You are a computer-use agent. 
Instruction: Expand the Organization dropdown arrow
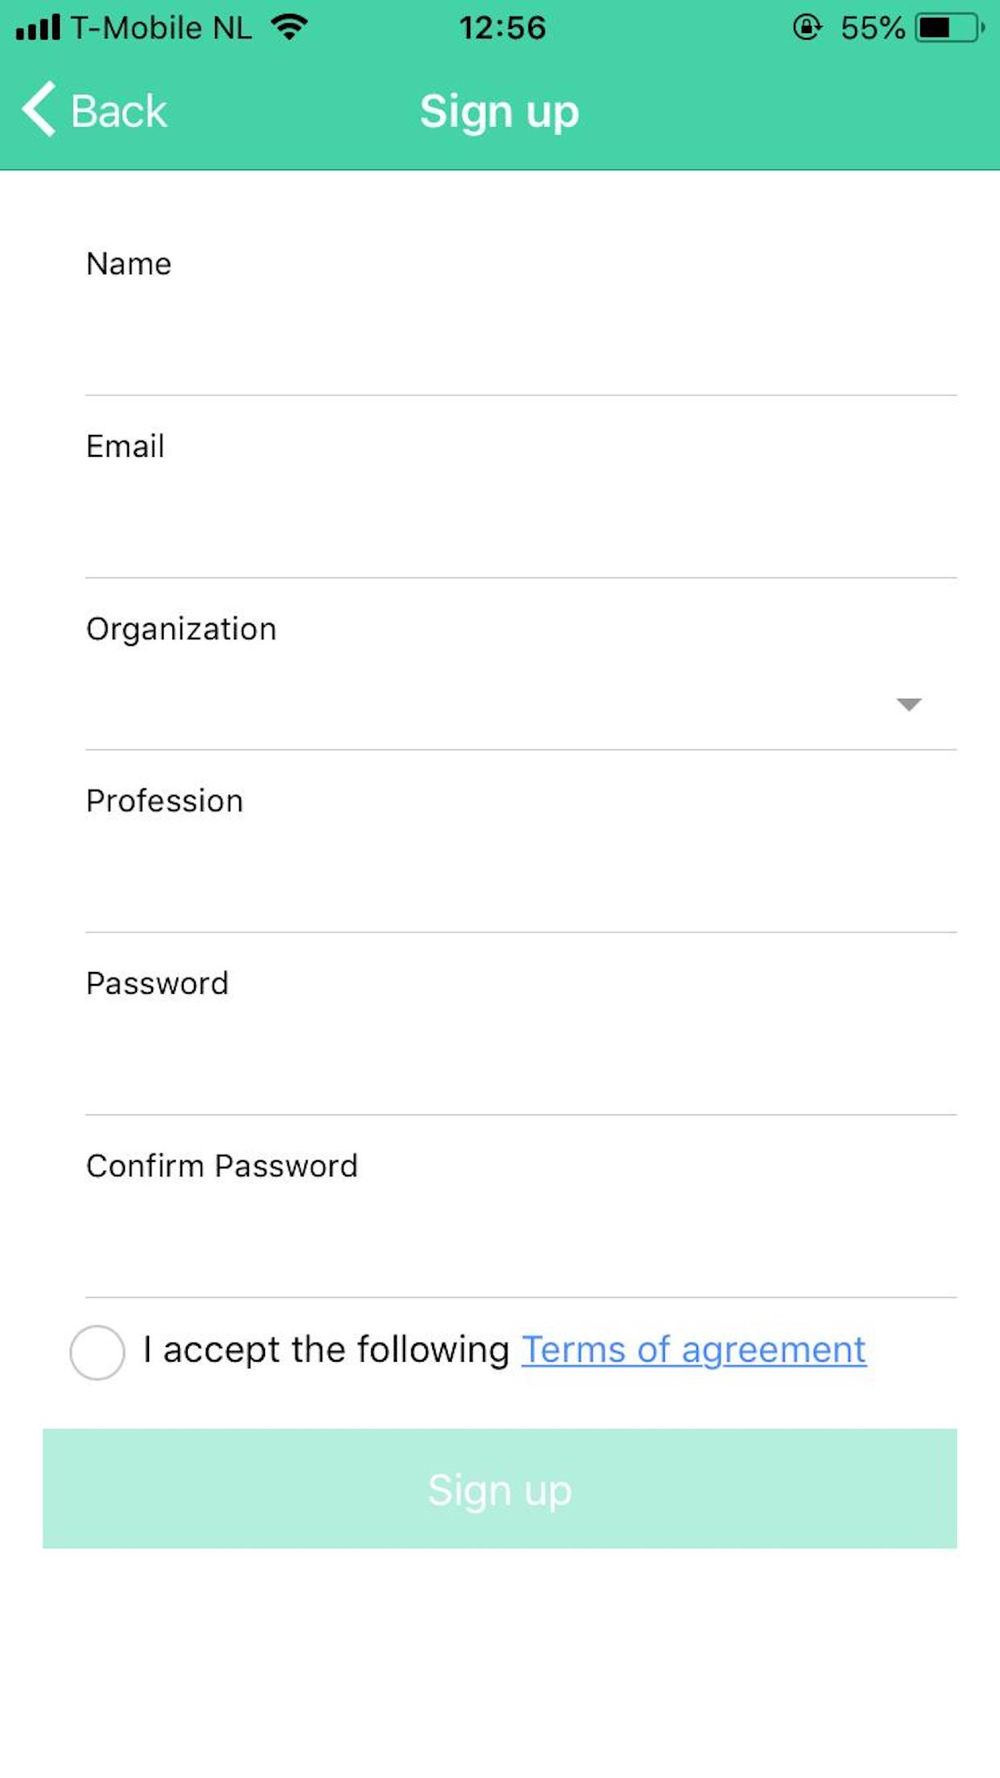908,704
